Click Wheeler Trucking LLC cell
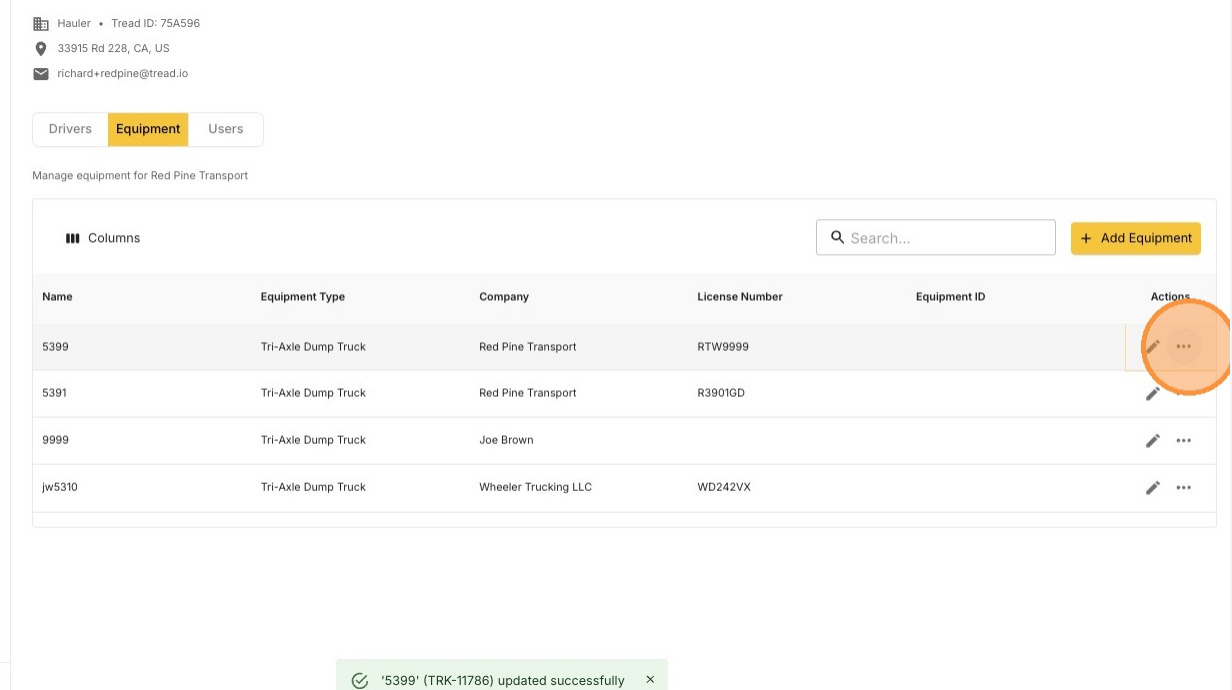 tap(535, 487)
